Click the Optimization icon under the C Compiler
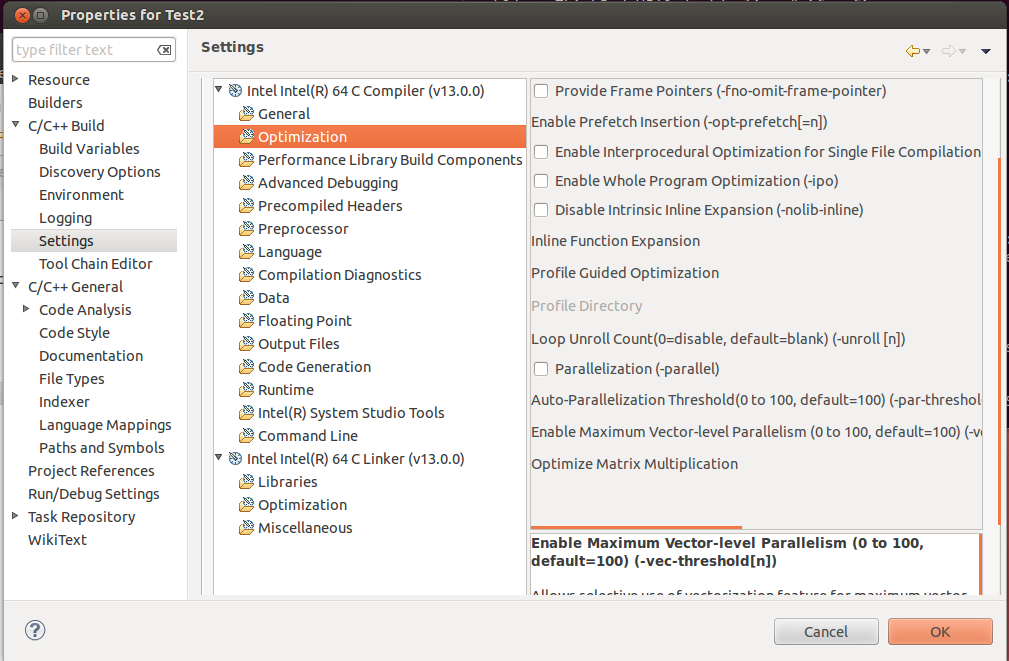Viewport: 1009px width, 661px height. click(246, 136)
